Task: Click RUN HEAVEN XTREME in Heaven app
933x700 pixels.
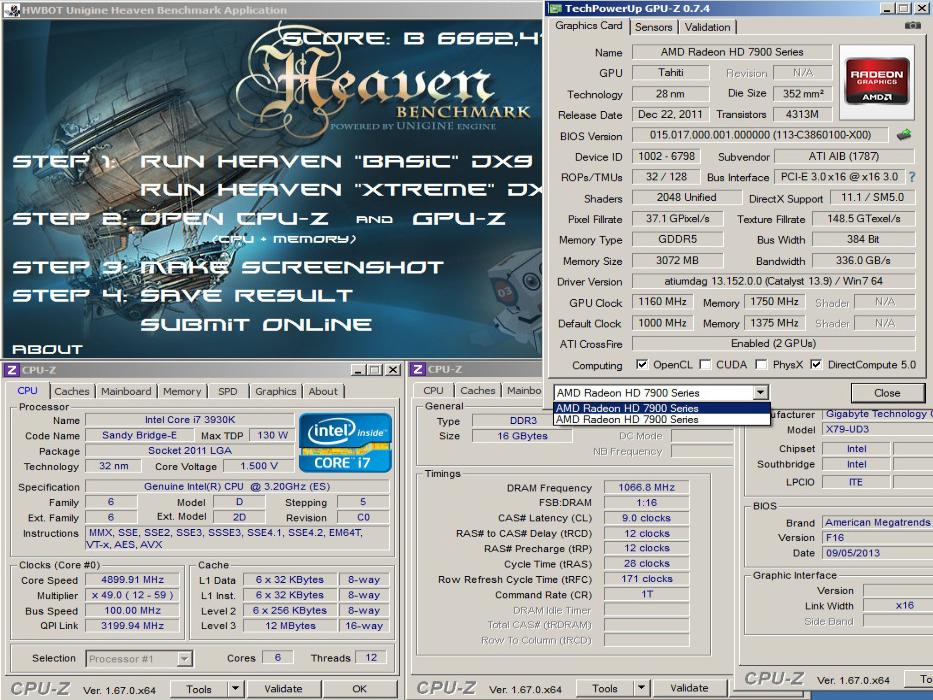Action: [x=341, y=190]
